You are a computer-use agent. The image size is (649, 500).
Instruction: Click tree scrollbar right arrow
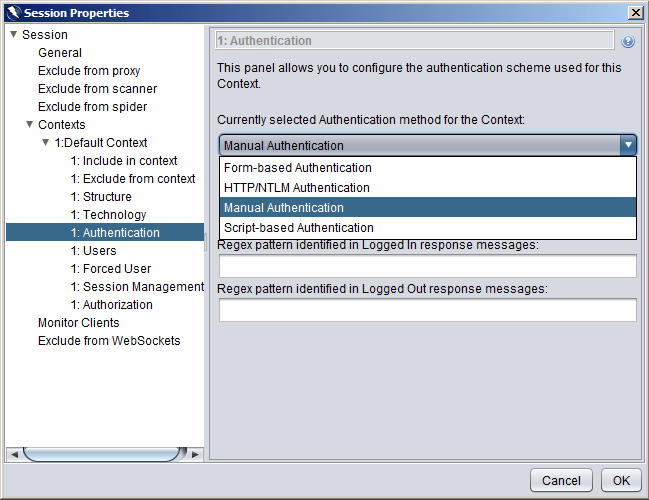(x=195, y=454)
